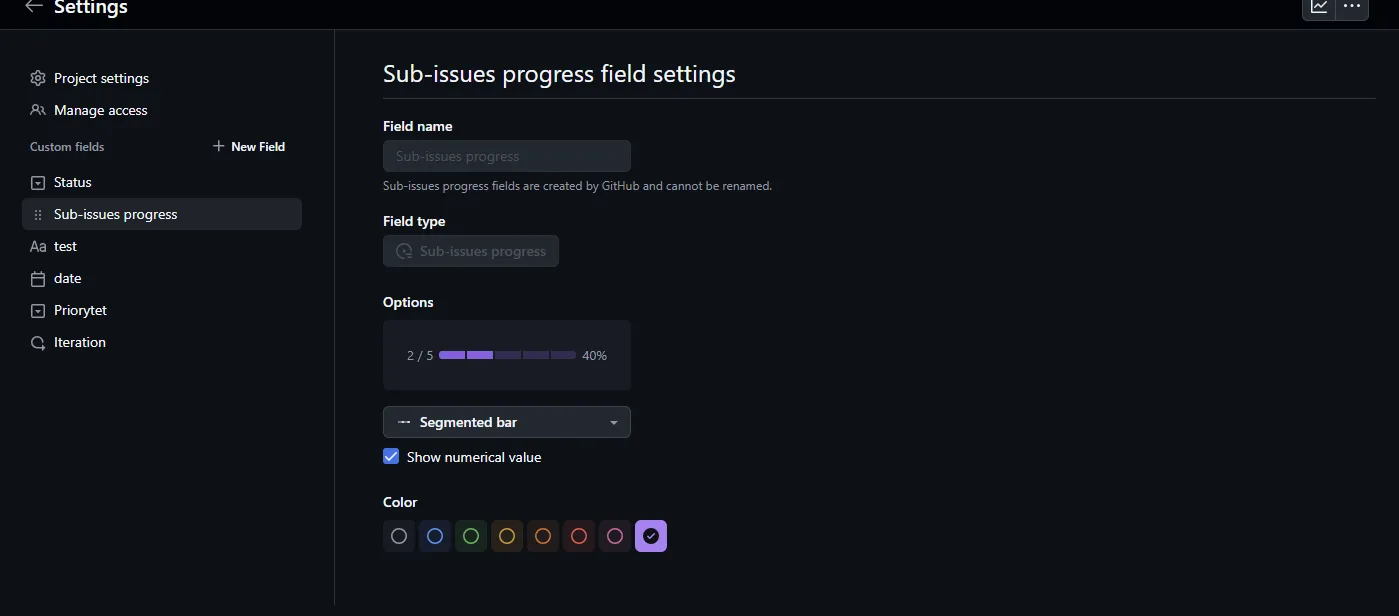Viewport: 1399px width, 616px height.
Task: Click the calendar icon beside date field
Action: [x=38, y=278]
